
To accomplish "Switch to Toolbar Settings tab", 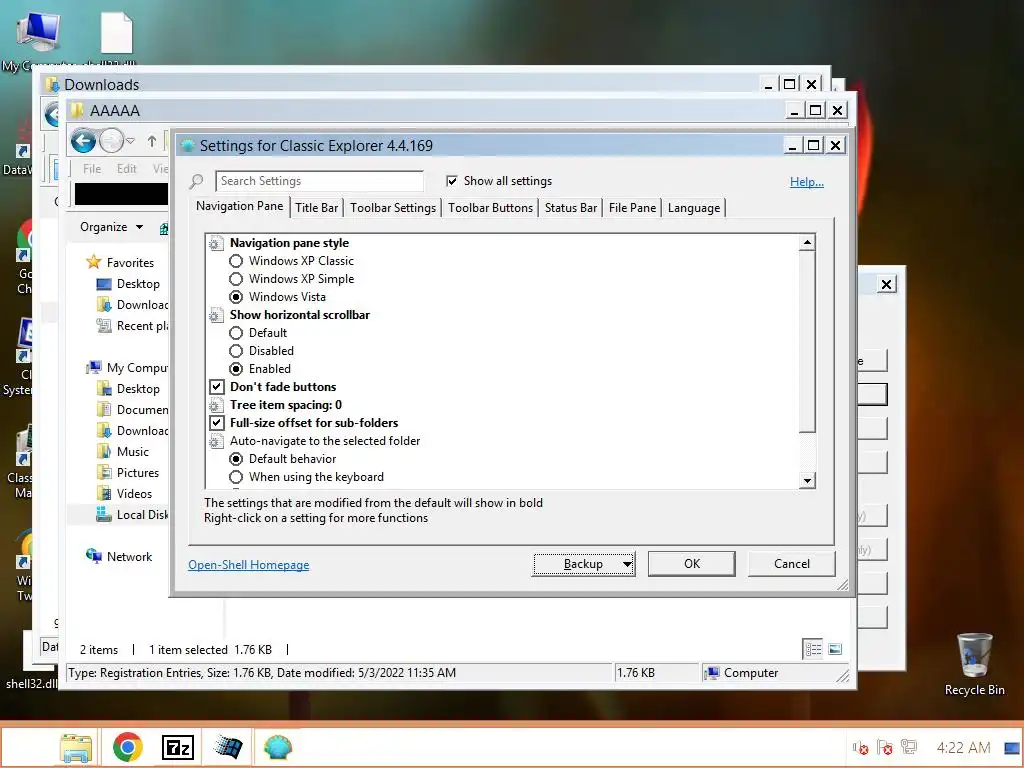I will point(392,208).
